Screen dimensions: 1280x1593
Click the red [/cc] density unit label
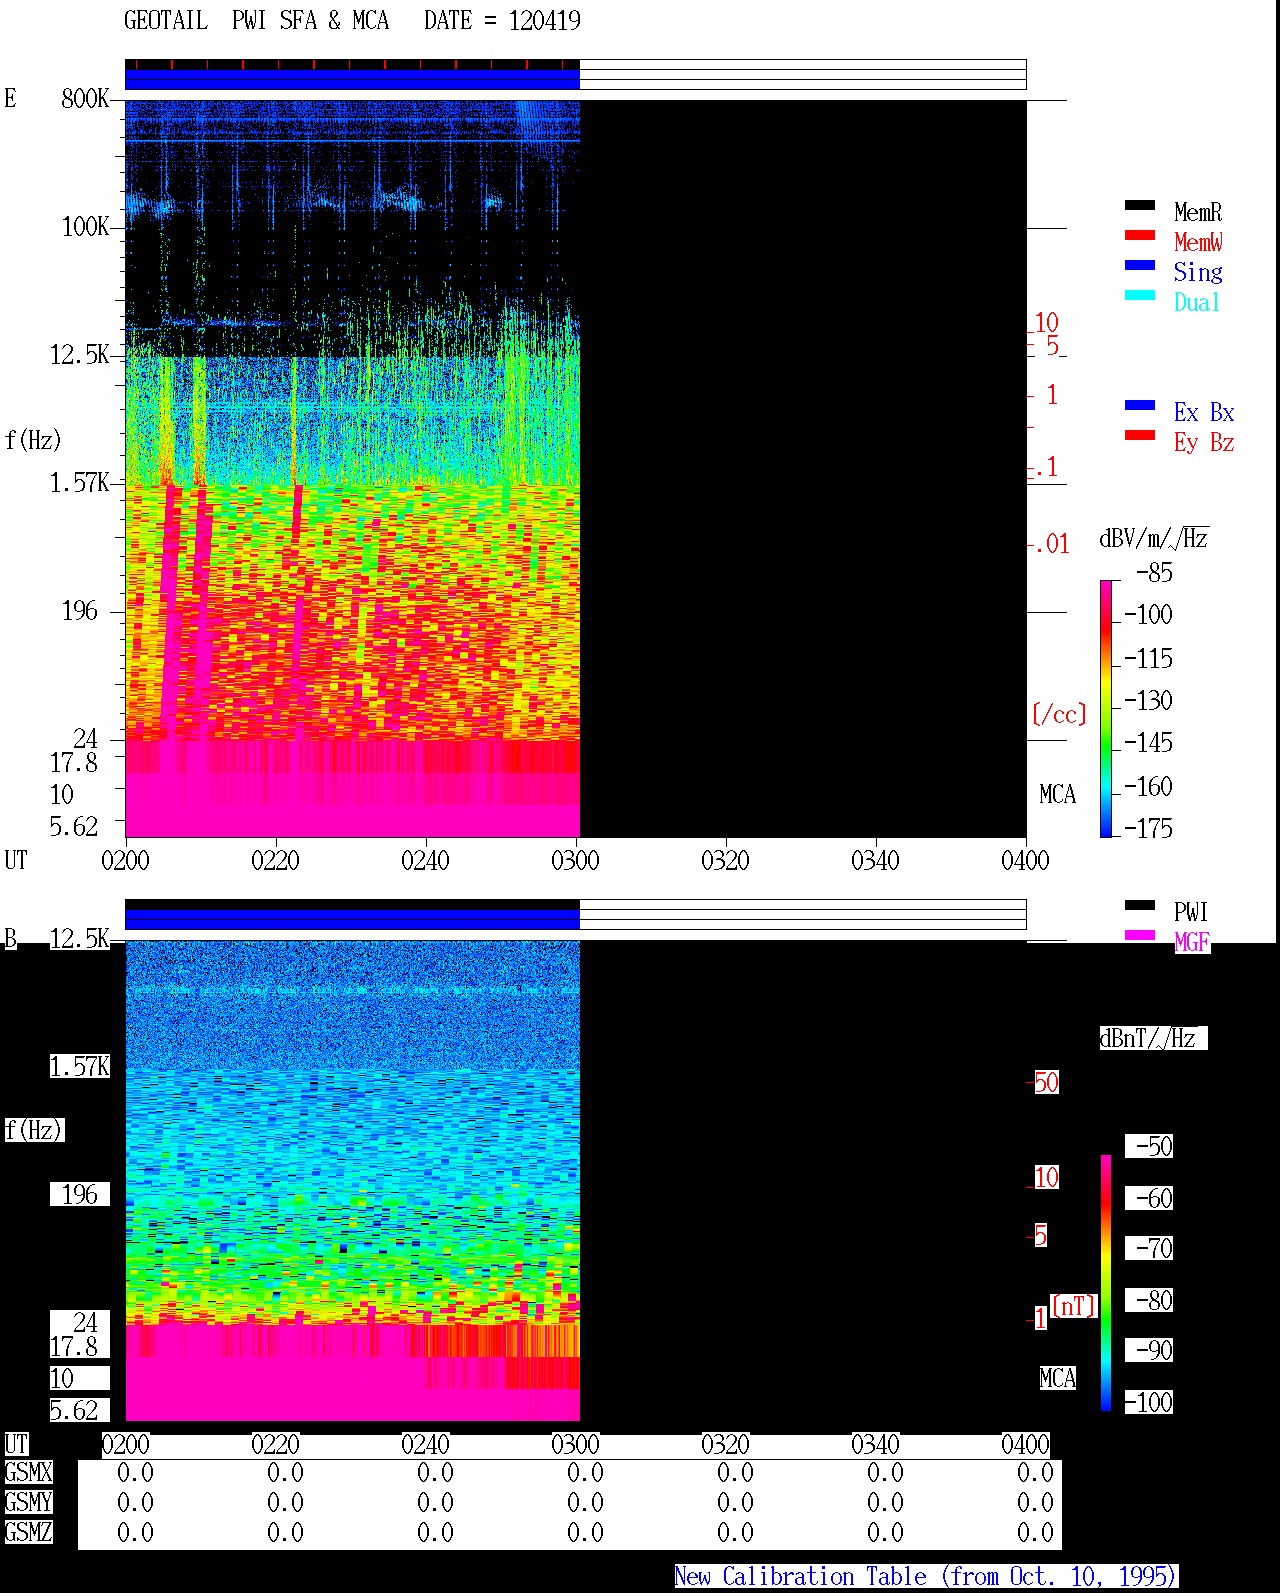1059,714
